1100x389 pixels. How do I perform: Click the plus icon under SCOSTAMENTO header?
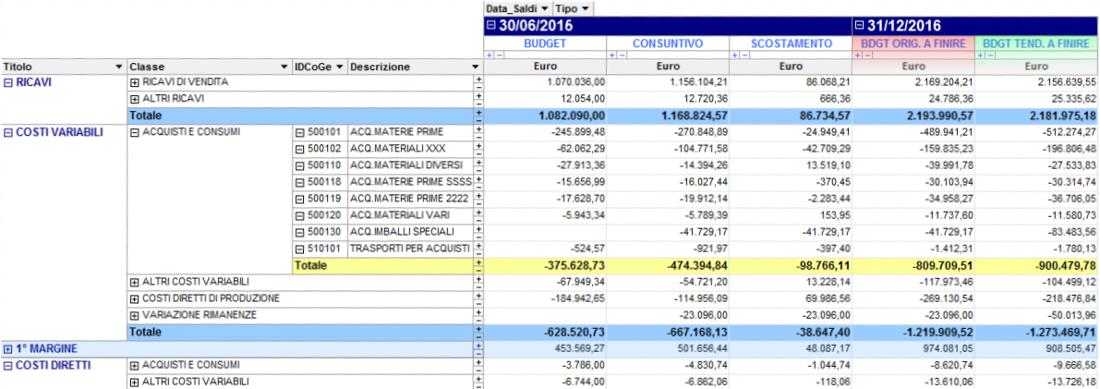click(x=735, y=55)
